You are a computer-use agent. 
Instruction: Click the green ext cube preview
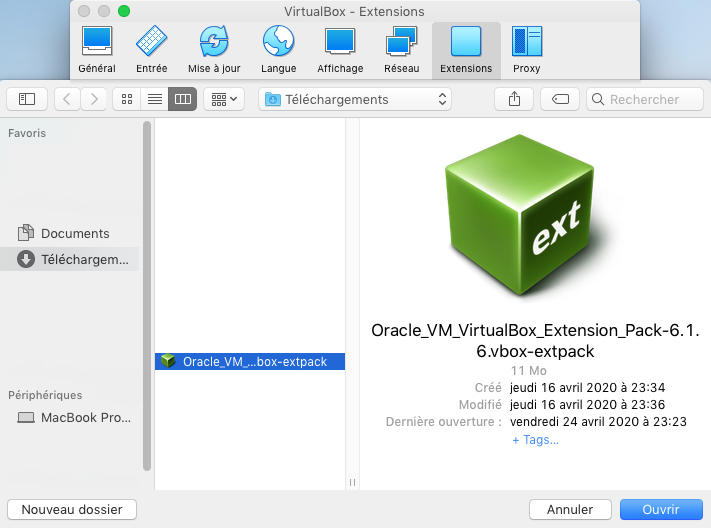point(520,215)
